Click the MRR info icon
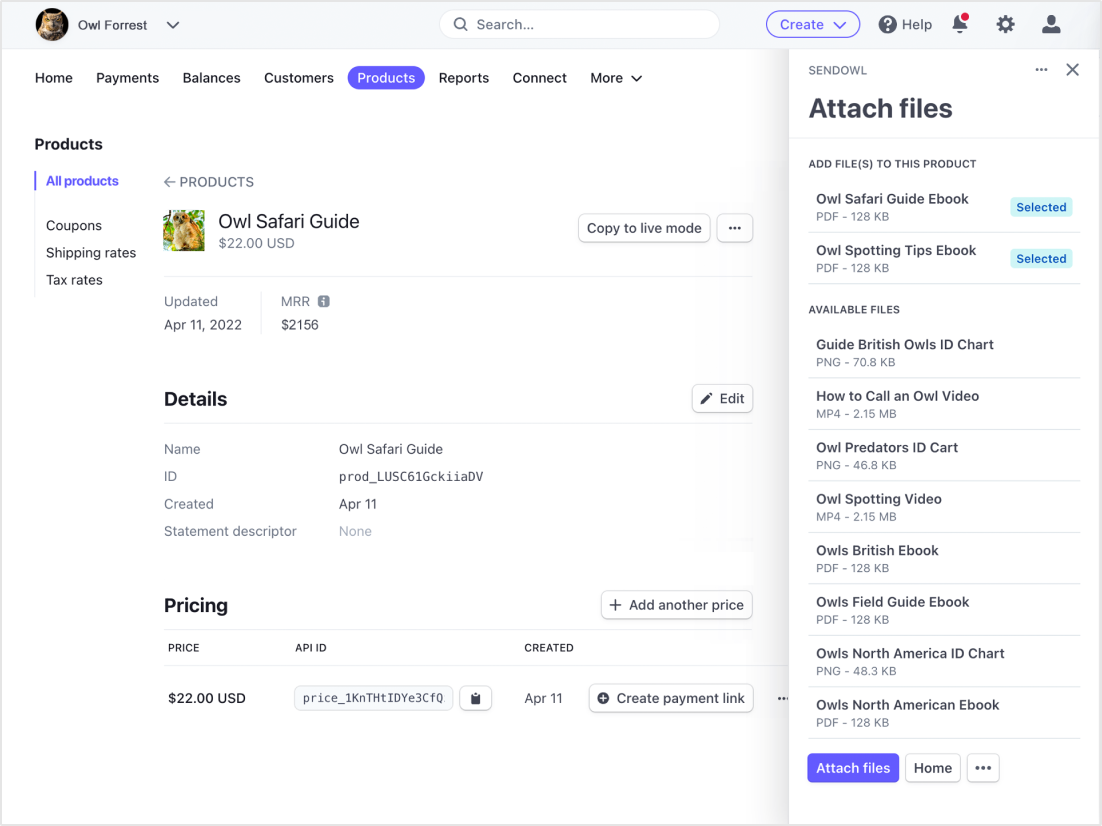This screenshot has width=1102, height=826. 324,301
